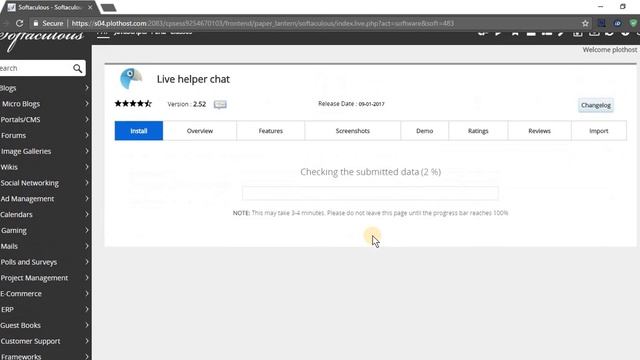Expand the Wikis category
Viewport: 640px width, 360px height.
coord(87,167)
